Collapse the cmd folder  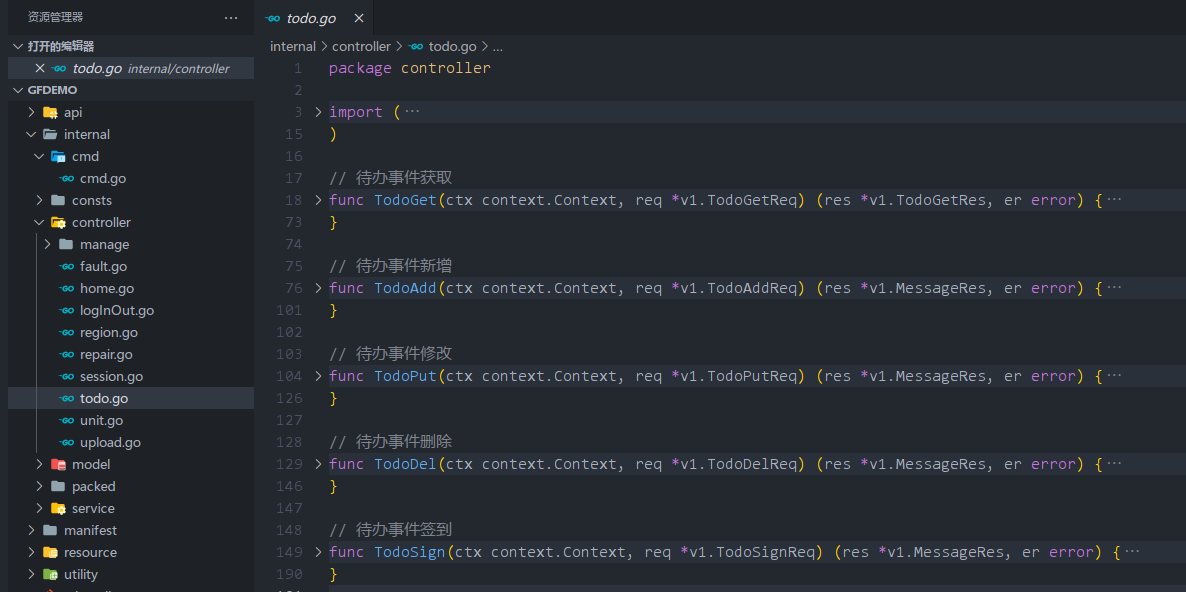[x=39, y=157]
